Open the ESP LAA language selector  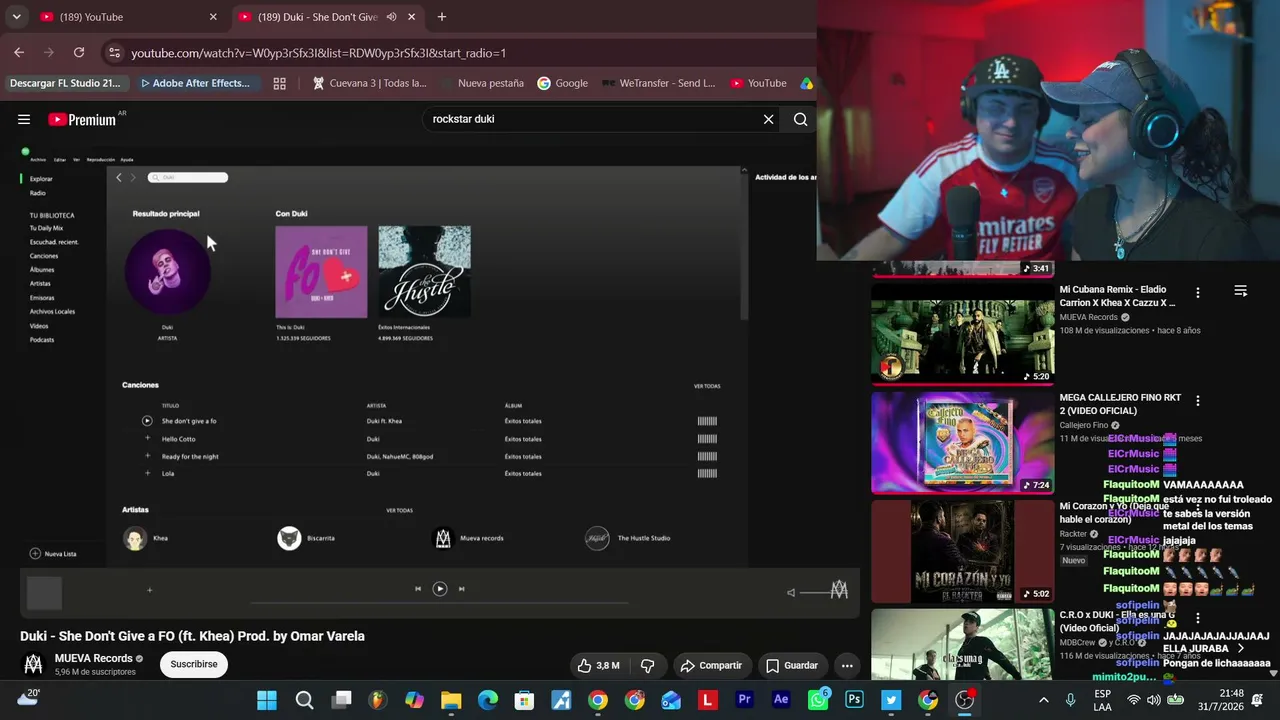click(1102, 700)
